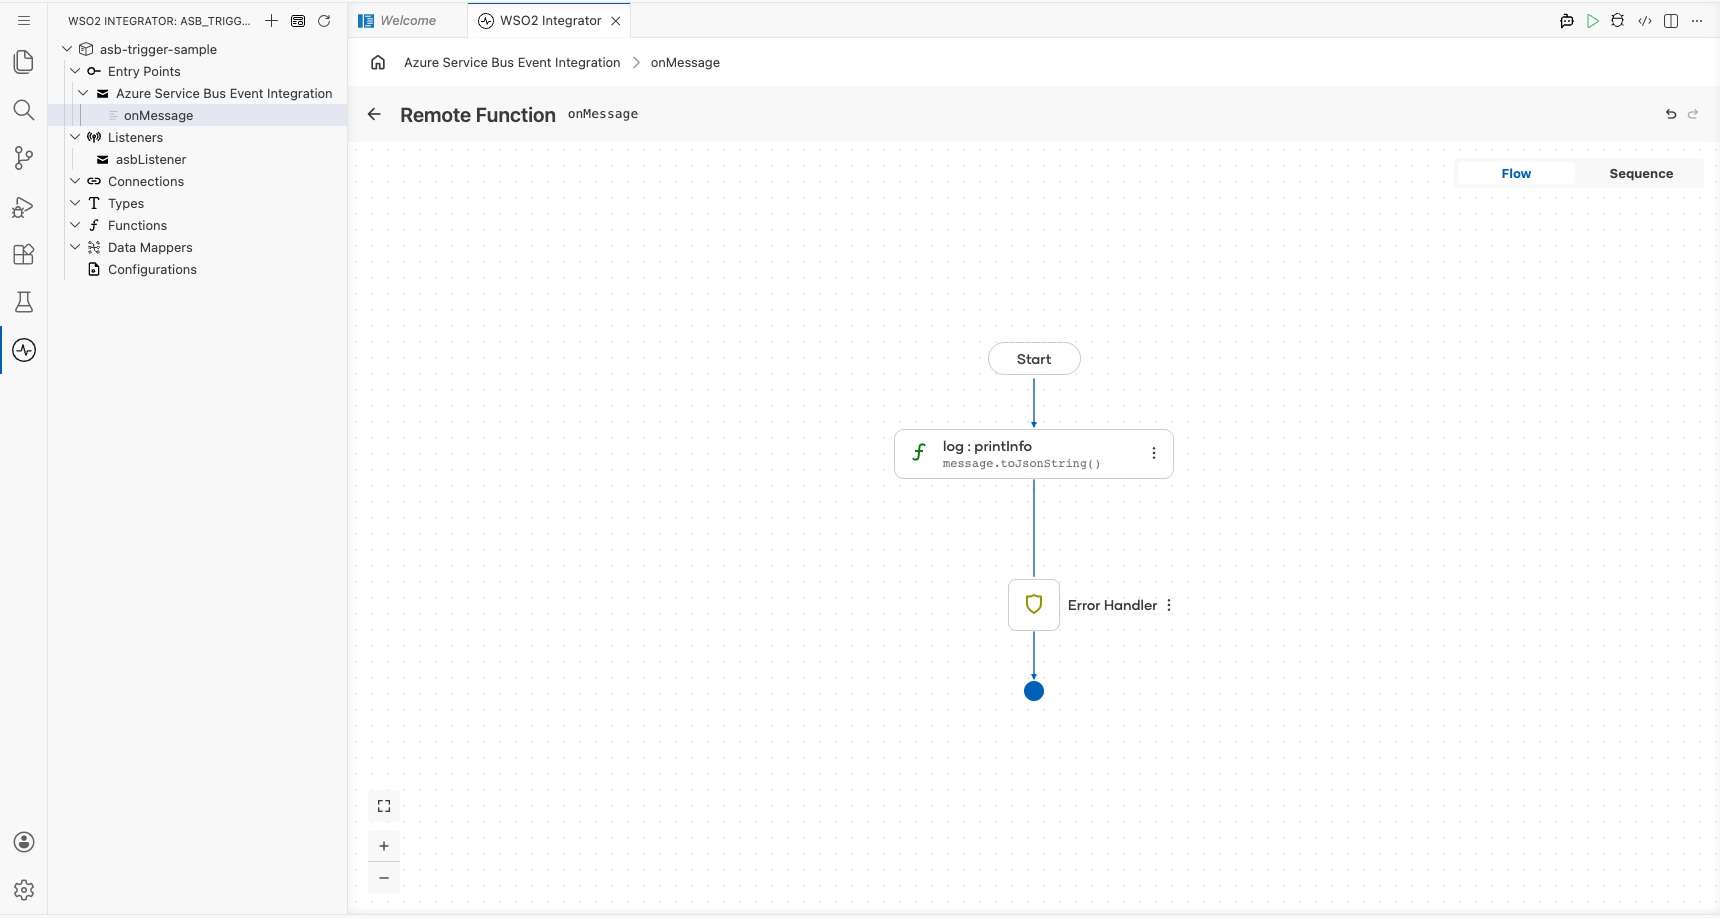Open the Explorer view in activity bar
The width and height of the screenshot is (1720, 918).
click(x=24, y=62)
